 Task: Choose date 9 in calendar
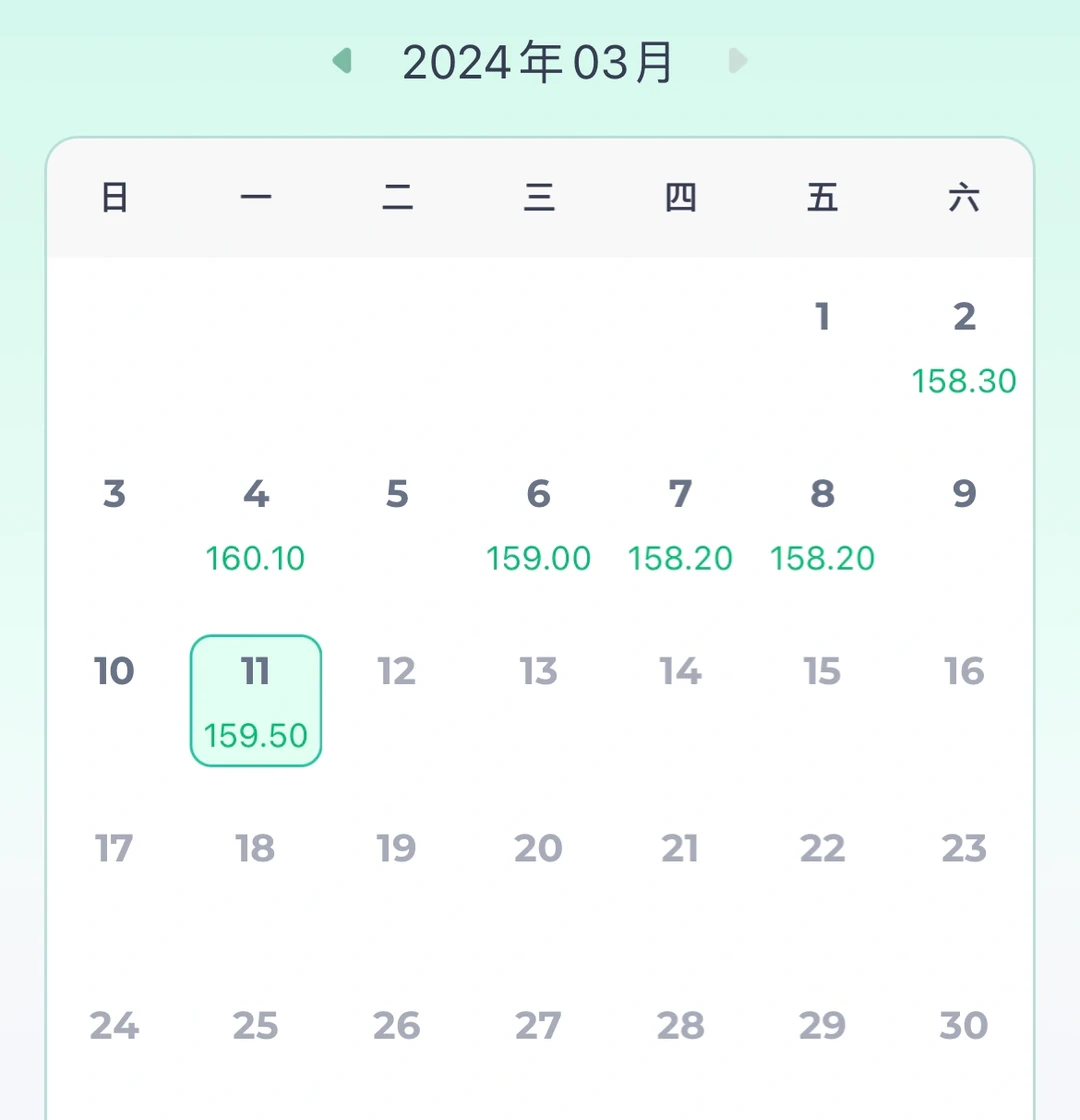pos(964,494)
